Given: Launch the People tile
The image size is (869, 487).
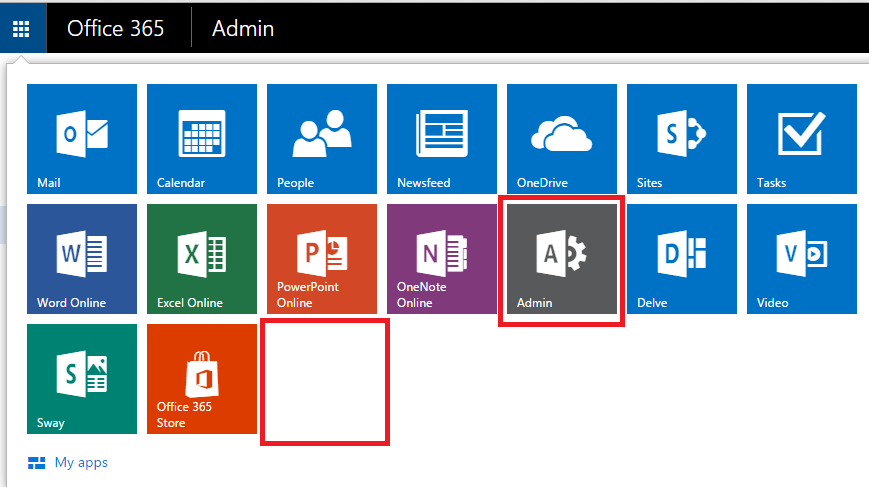Looking at the screenshot, I should (x=322, y=139).
